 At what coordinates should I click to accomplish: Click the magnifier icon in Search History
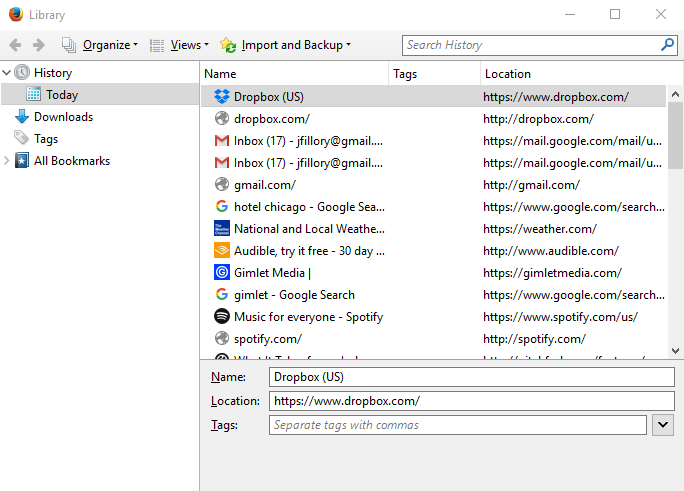(x=667, y=45)
